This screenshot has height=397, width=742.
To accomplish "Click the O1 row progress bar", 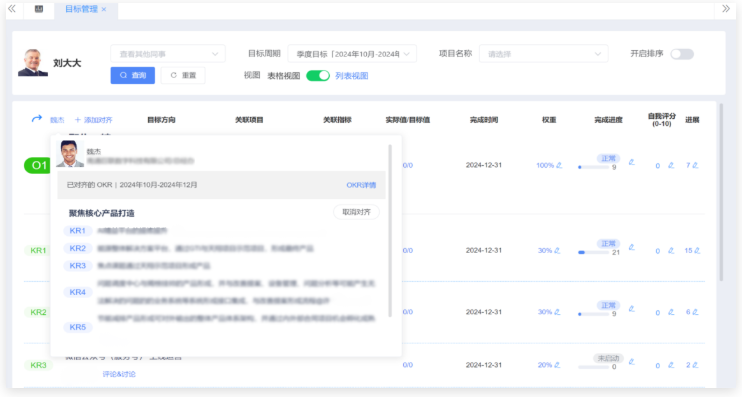I will point(594,167).
